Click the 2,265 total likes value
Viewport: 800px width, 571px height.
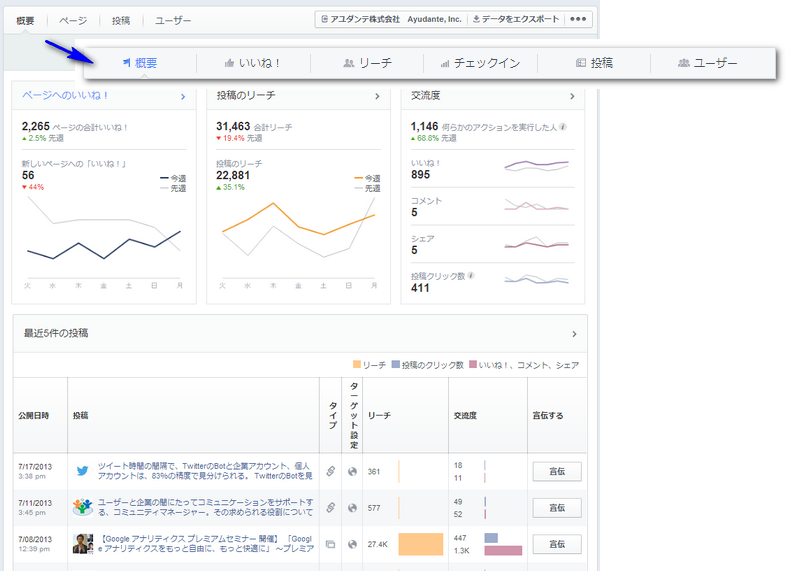tap(36, 126)
